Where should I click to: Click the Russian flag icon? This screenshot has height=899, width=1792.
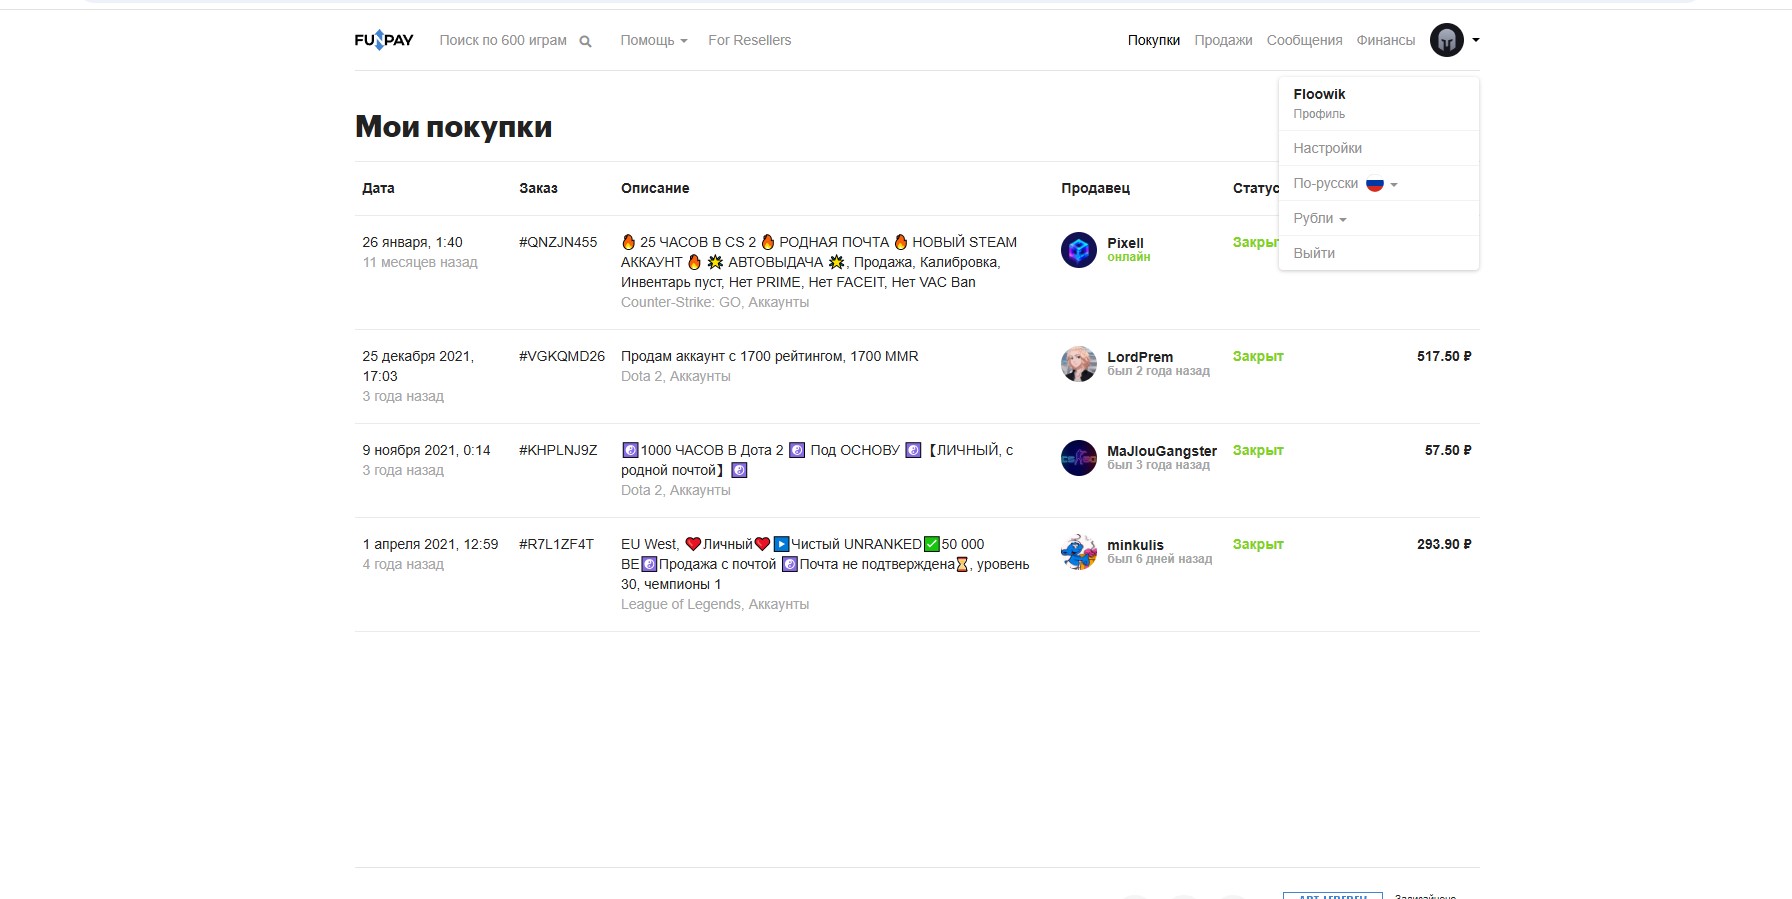1375,184
